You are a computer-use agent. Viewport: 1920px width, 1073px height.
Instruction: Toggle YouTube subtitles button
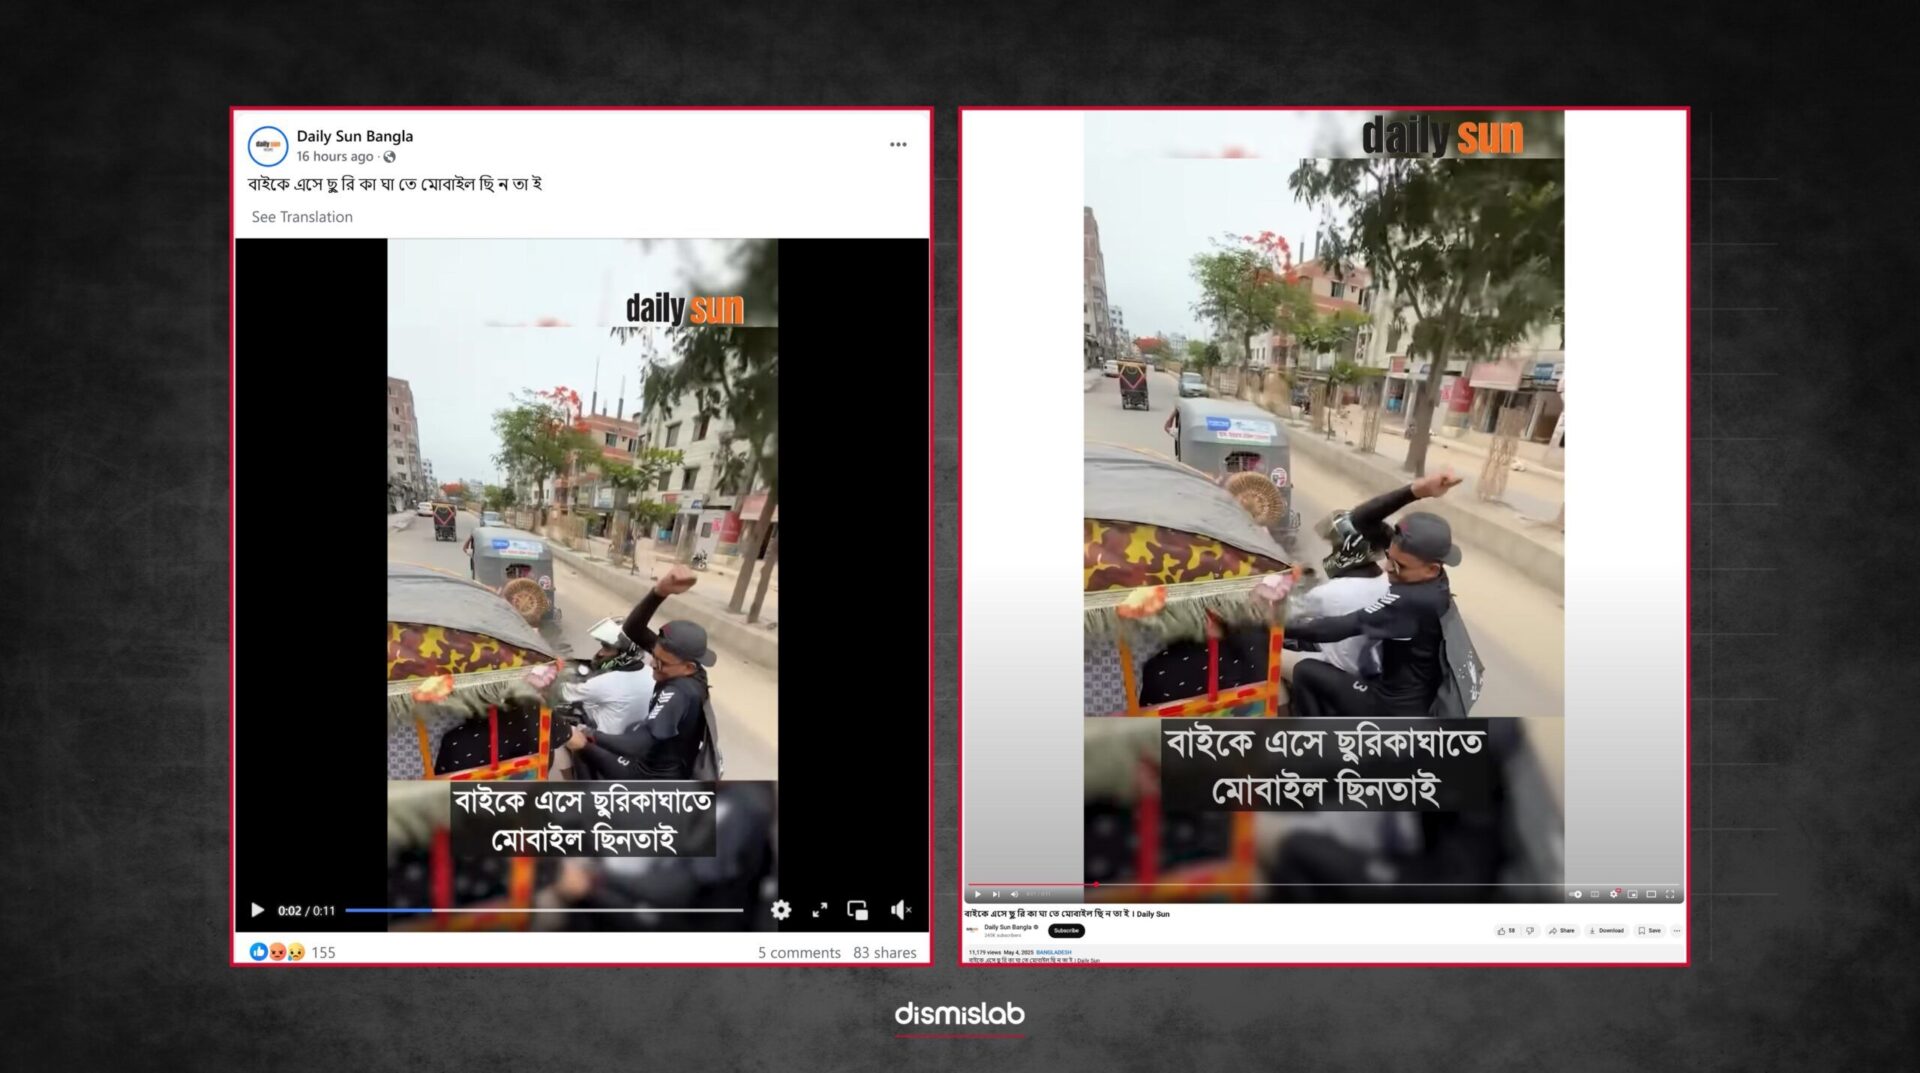pyautogui.click(x=1595, y=894)
